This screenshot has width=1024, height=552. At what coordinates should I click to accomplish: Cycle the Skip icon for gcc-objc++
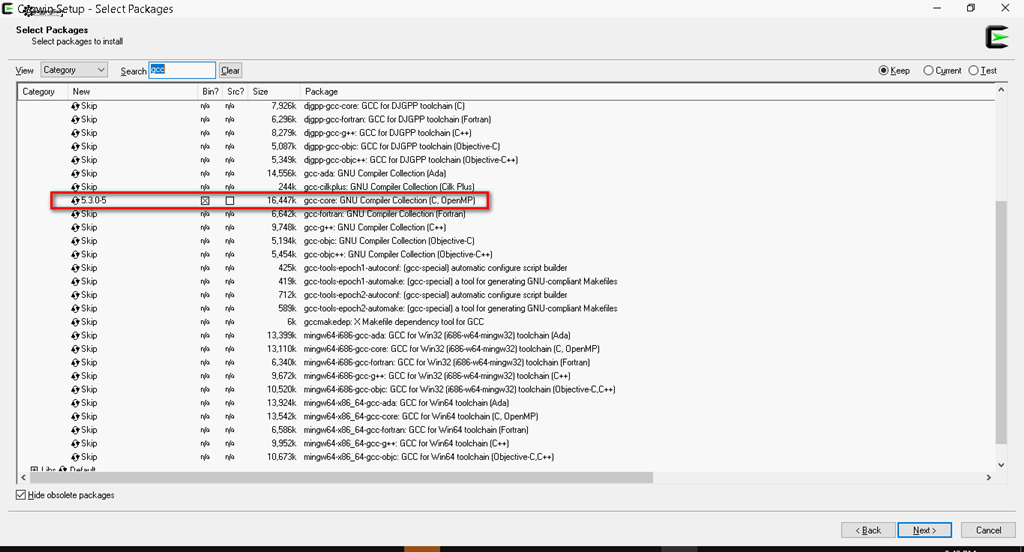point(75,255)
